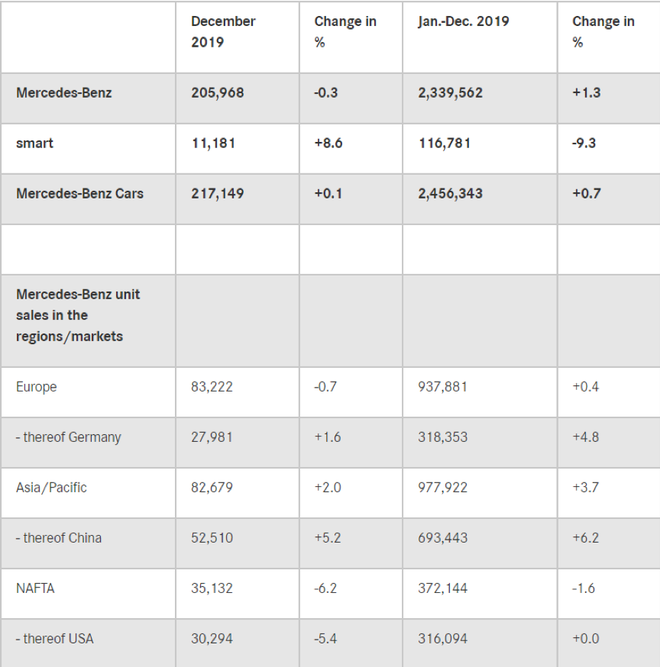Select Mercedes-Benz December value 205,968

[218, 93]
